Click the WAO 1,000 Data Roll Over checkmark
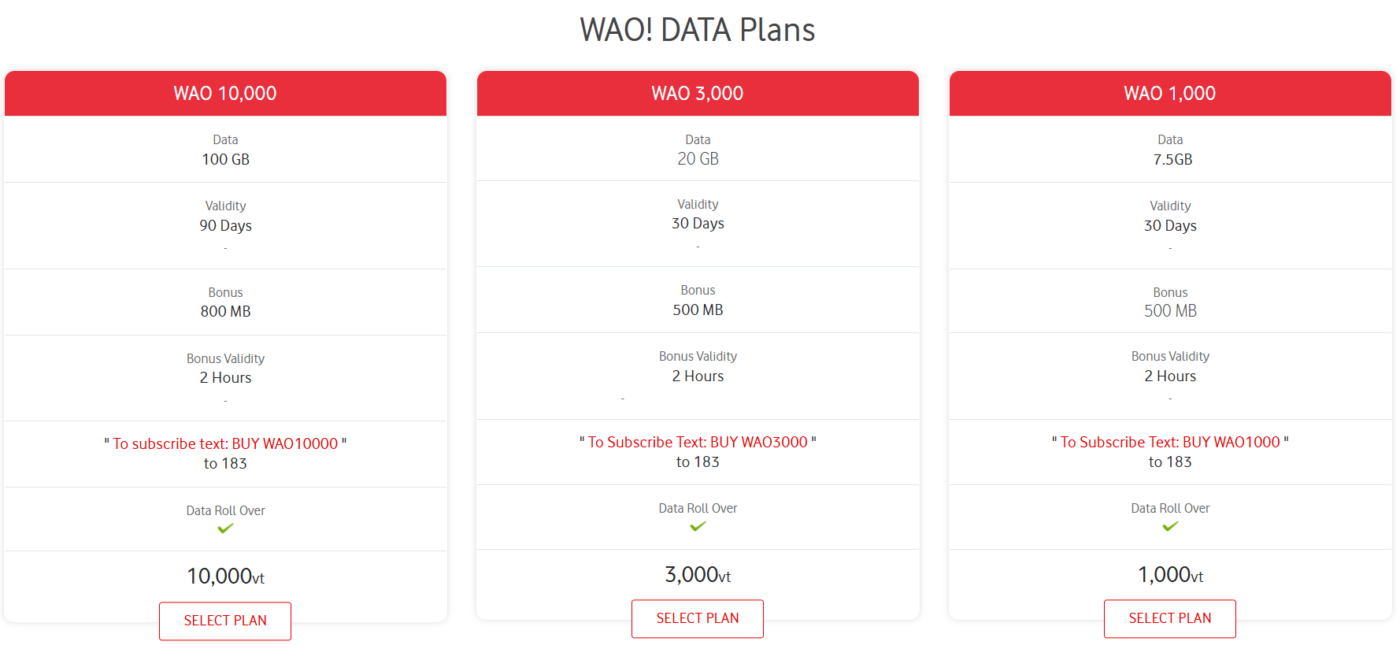This screenshot has height=660, width=1400. (x=1170, y=526)
